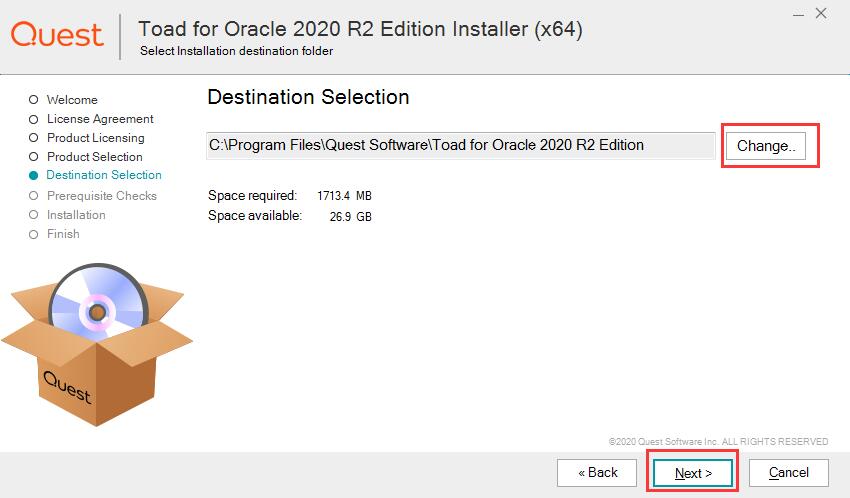
Task: Go back with the « Back button
Action: point(597,472)
